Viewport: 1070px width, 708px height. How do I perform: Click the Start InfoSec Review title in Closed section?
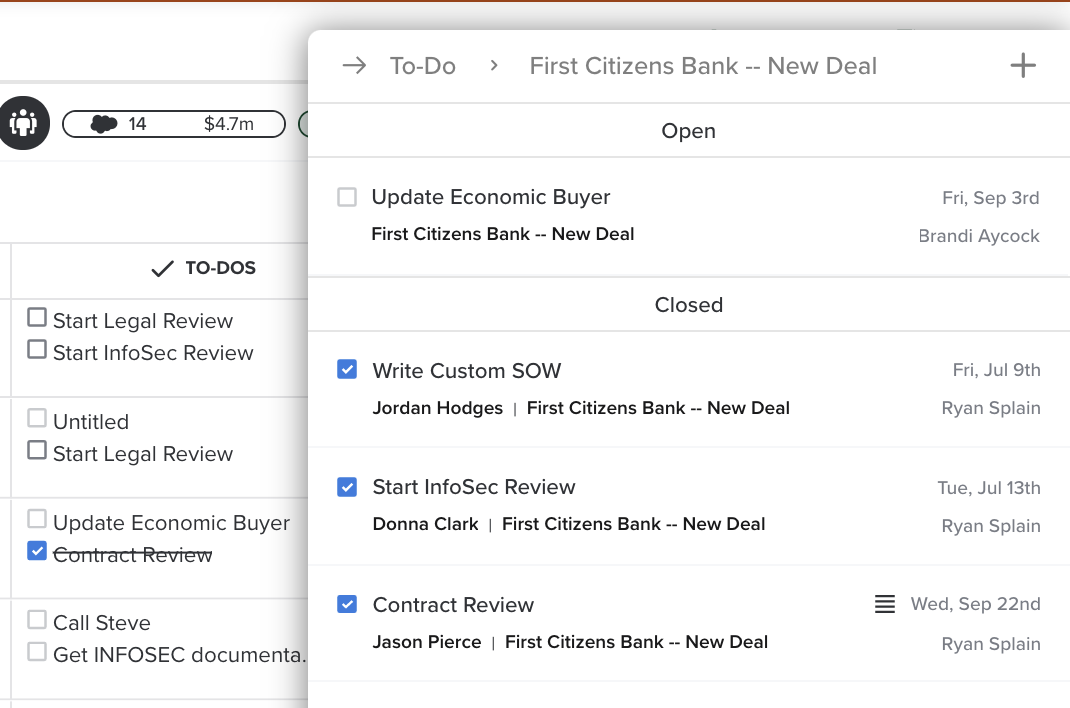click(x=474, y=486)
